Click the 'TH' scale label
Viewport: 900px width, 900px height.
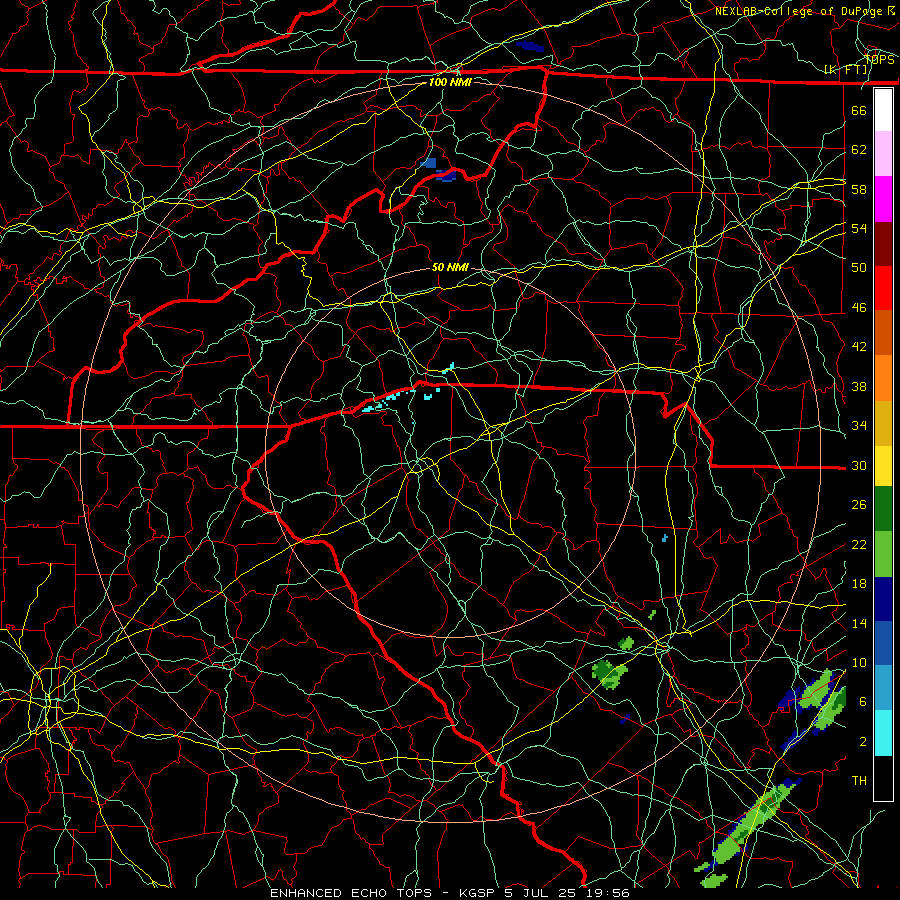coord(859,781)
